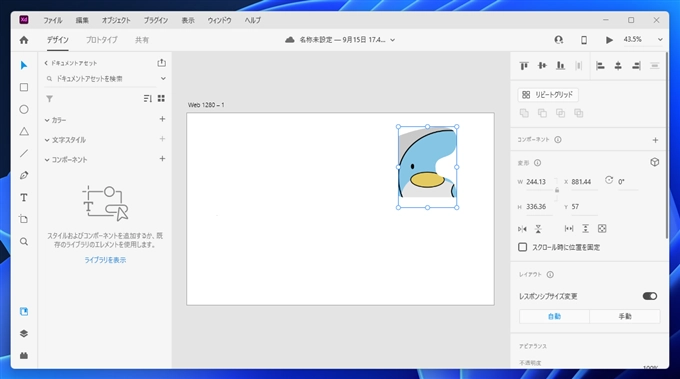Align selected object to bottom
The image size is (680, 379).
coord(560,66)
